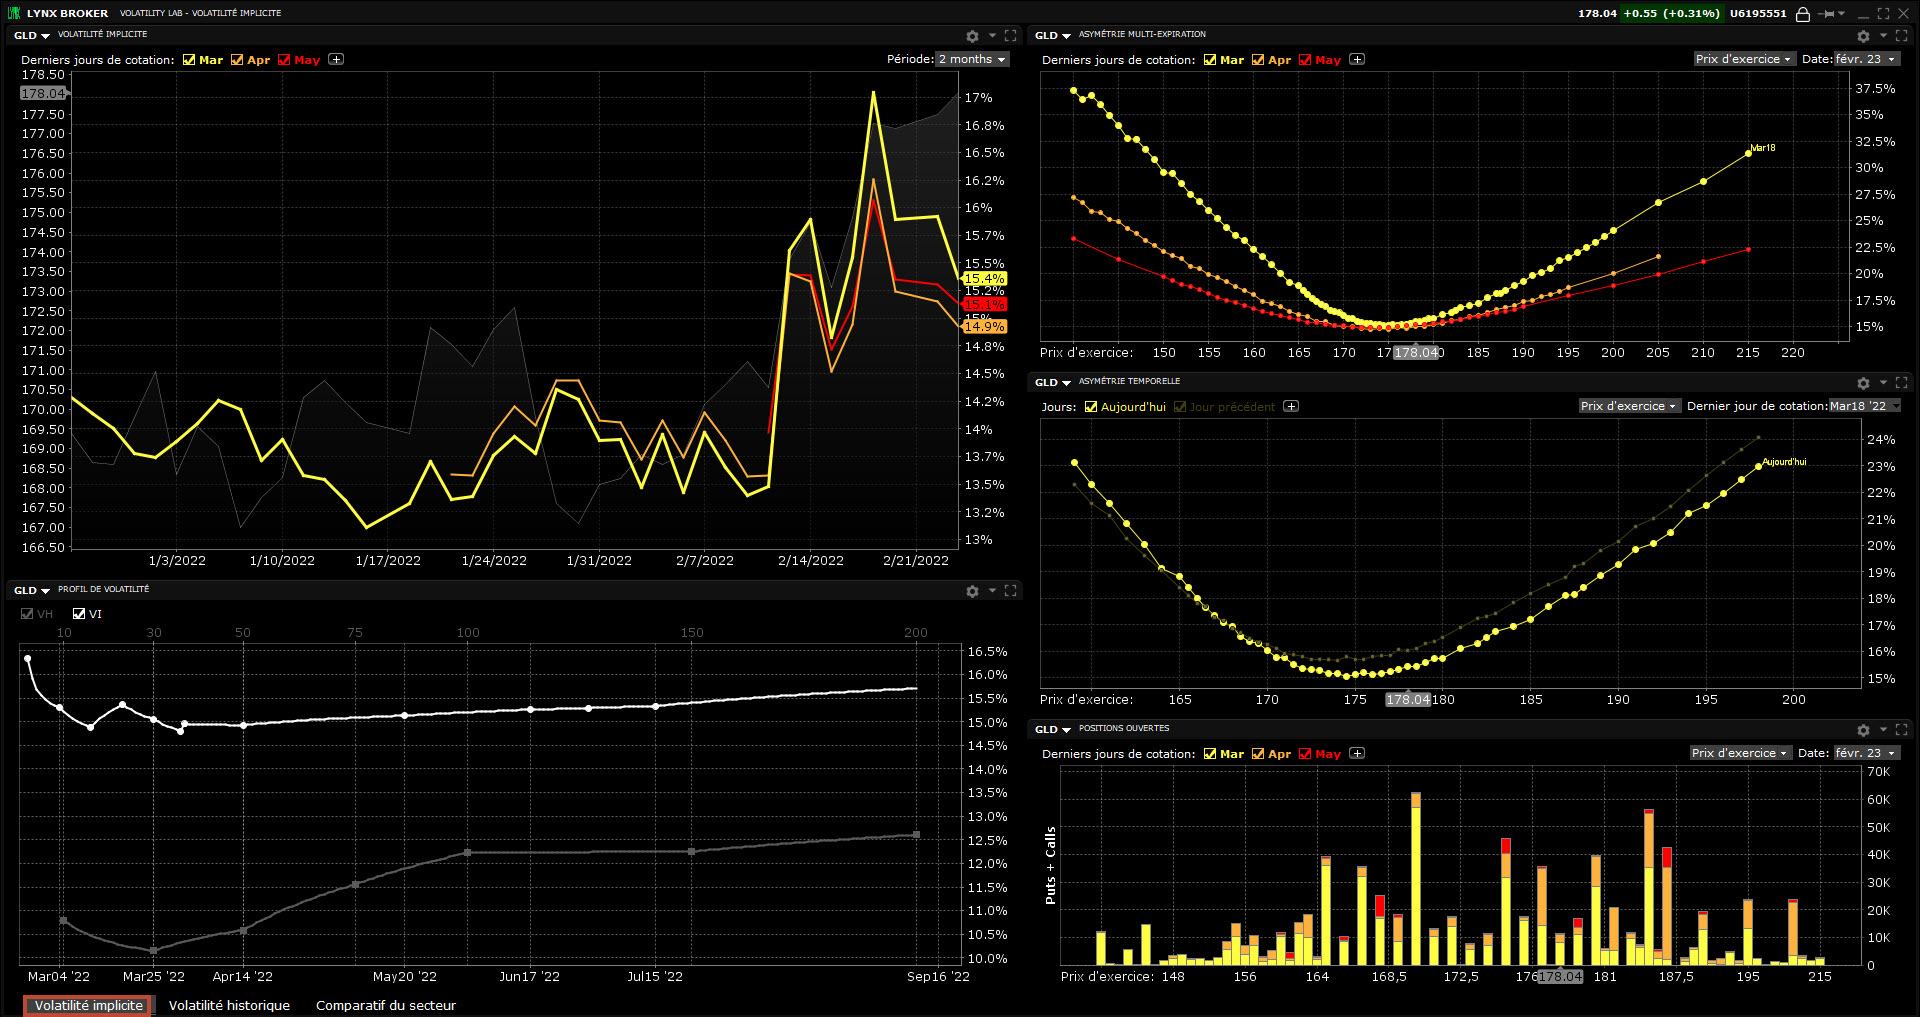
Task: Maximize the Volatilité Implicite chart panel
Action: pos(1010,35)
